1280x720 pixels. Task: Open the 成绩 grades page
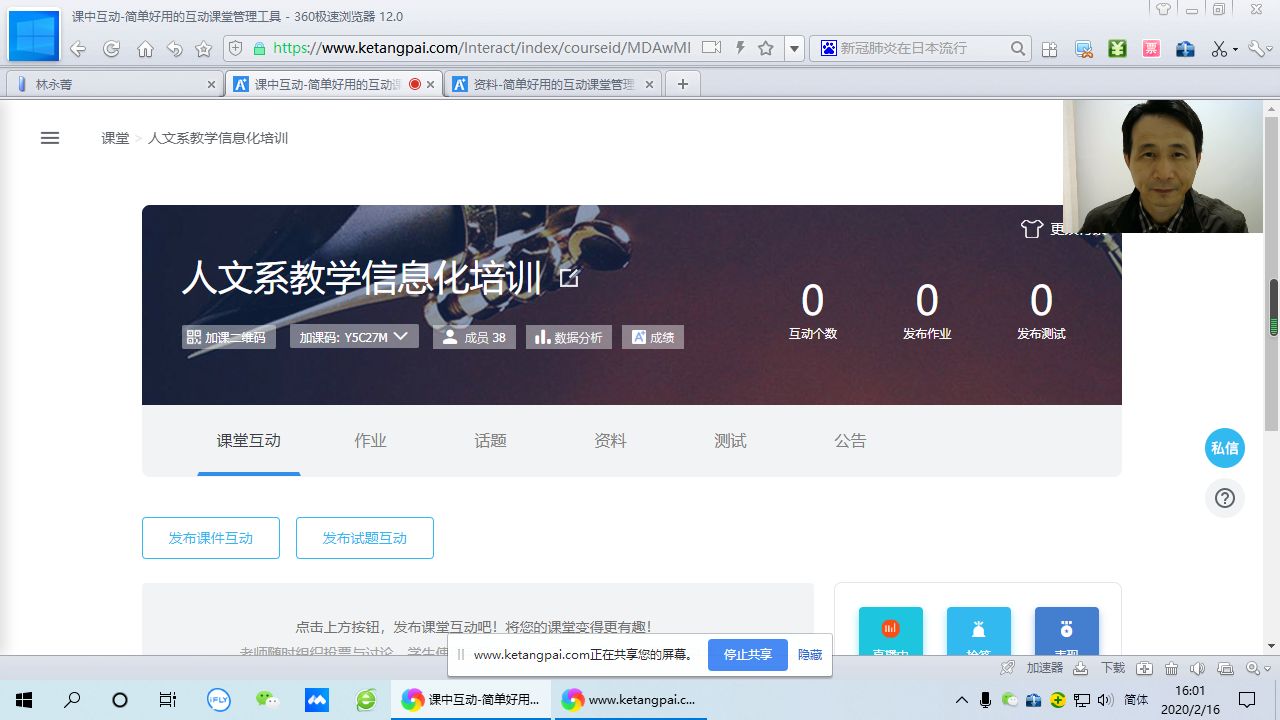pyautogui.click(x=653, y=337)
